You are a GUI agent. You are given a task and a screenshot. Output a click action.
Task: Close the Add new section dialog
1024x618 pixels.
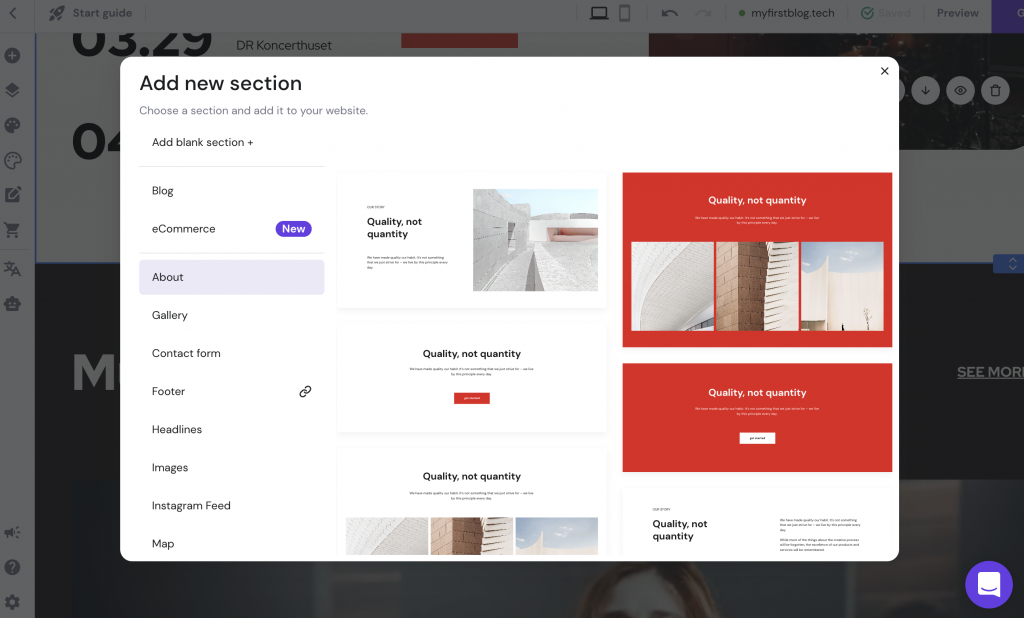[x=884, y=71]
